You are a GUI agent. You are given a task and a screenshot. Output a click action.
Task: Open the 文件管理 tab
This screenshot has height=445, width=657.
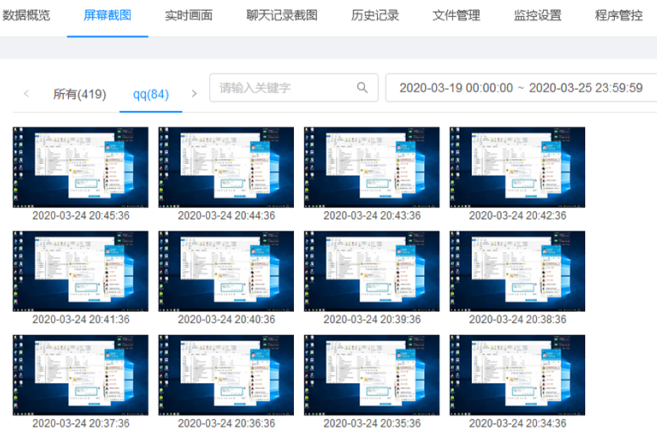[x=456, y=16]
